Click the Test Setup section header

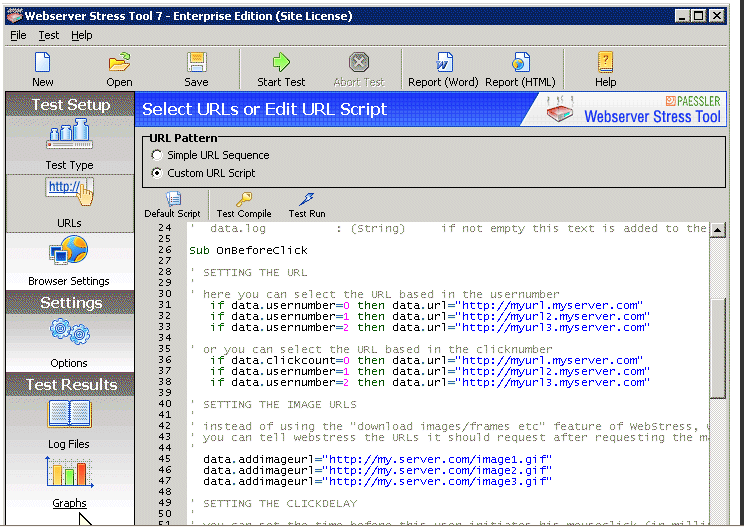click(70, 104)
